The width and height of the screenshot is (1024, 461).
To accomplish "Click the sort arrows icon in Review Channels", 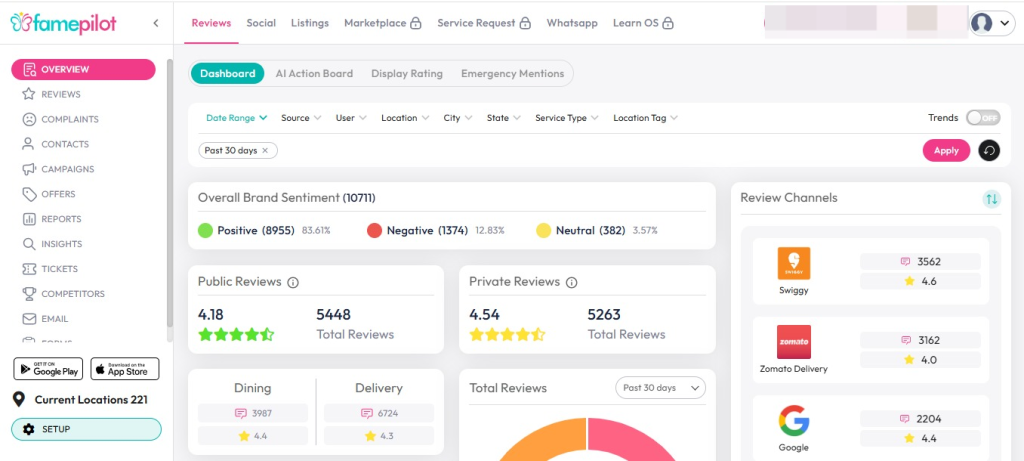I will 991,199.
